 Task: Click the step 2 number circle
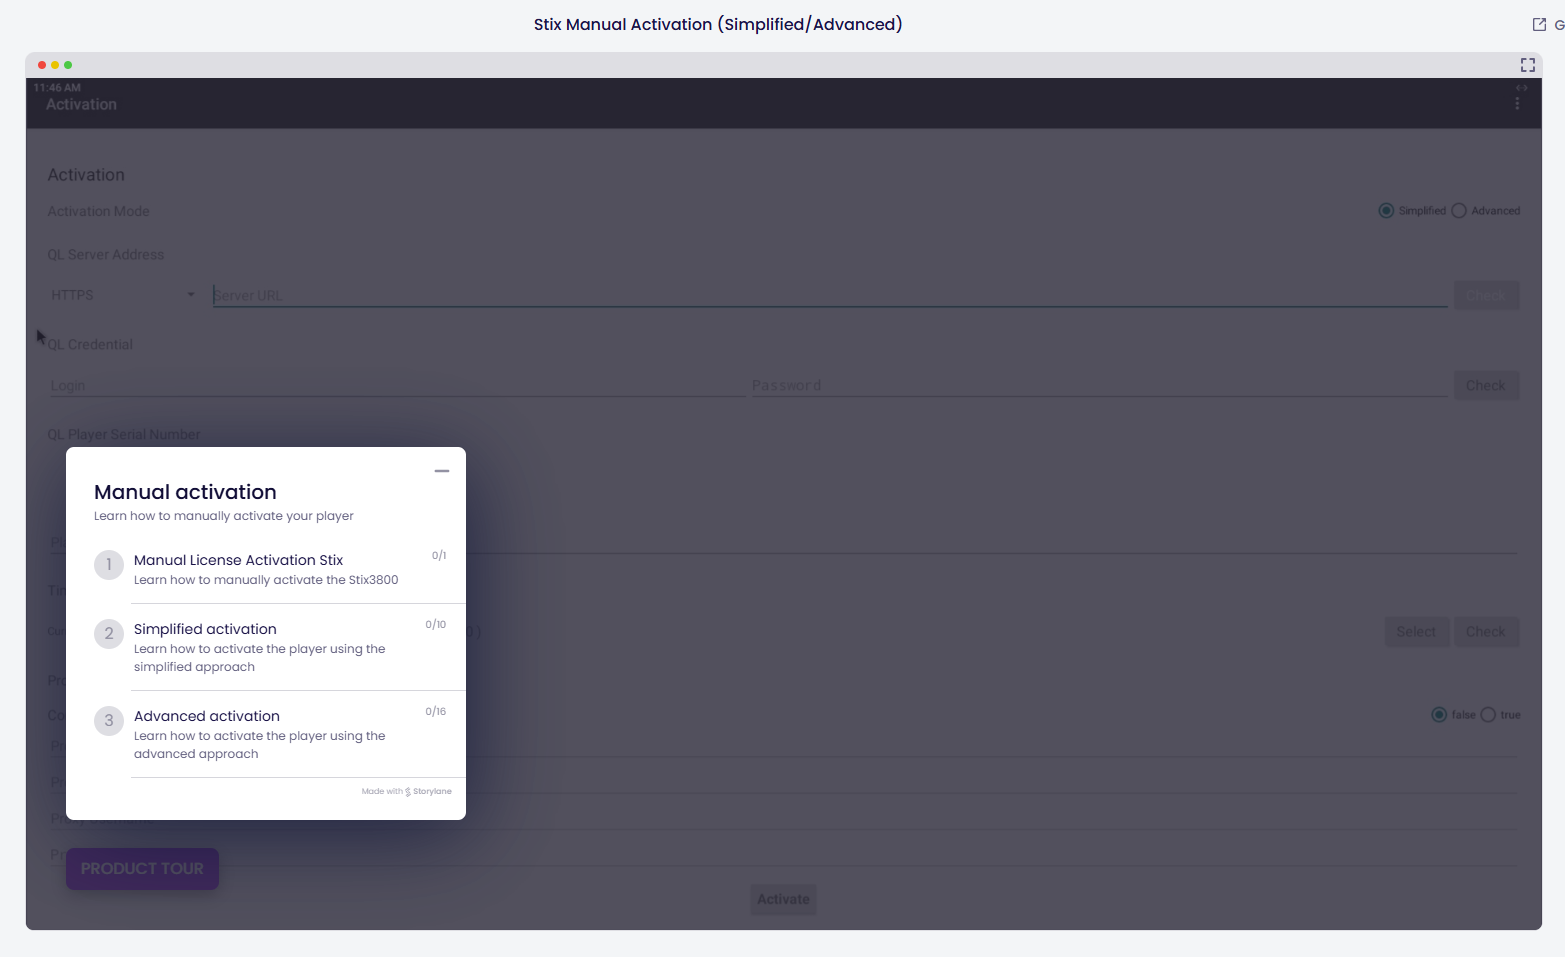coord(109,634)
